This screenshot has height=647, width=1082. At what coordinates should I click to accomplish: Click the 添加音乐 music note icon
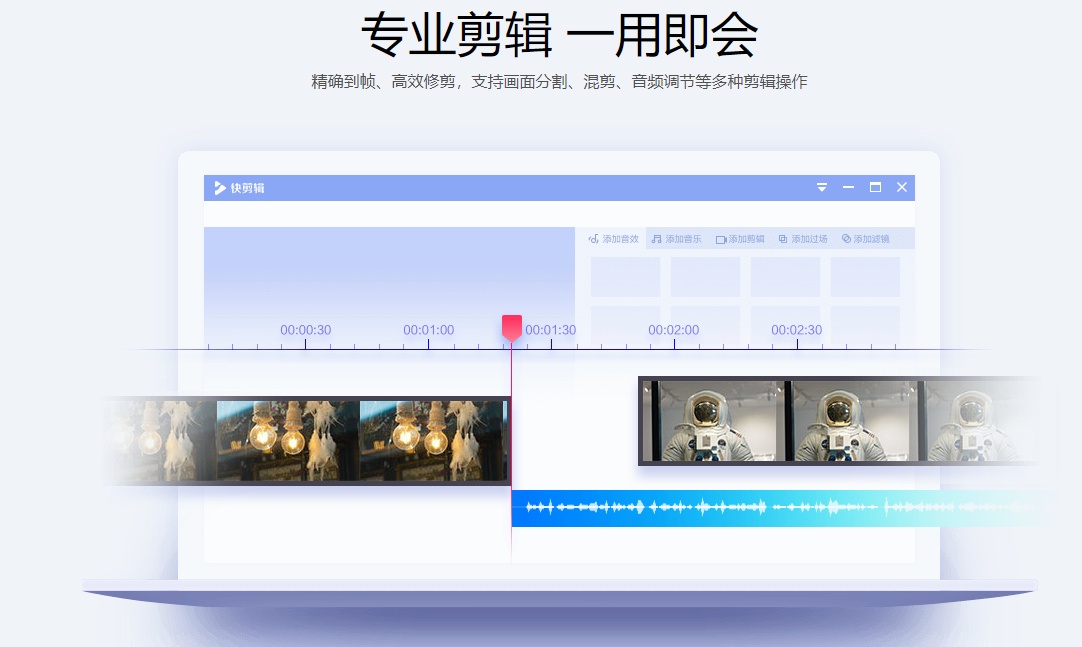click(656, 238)
